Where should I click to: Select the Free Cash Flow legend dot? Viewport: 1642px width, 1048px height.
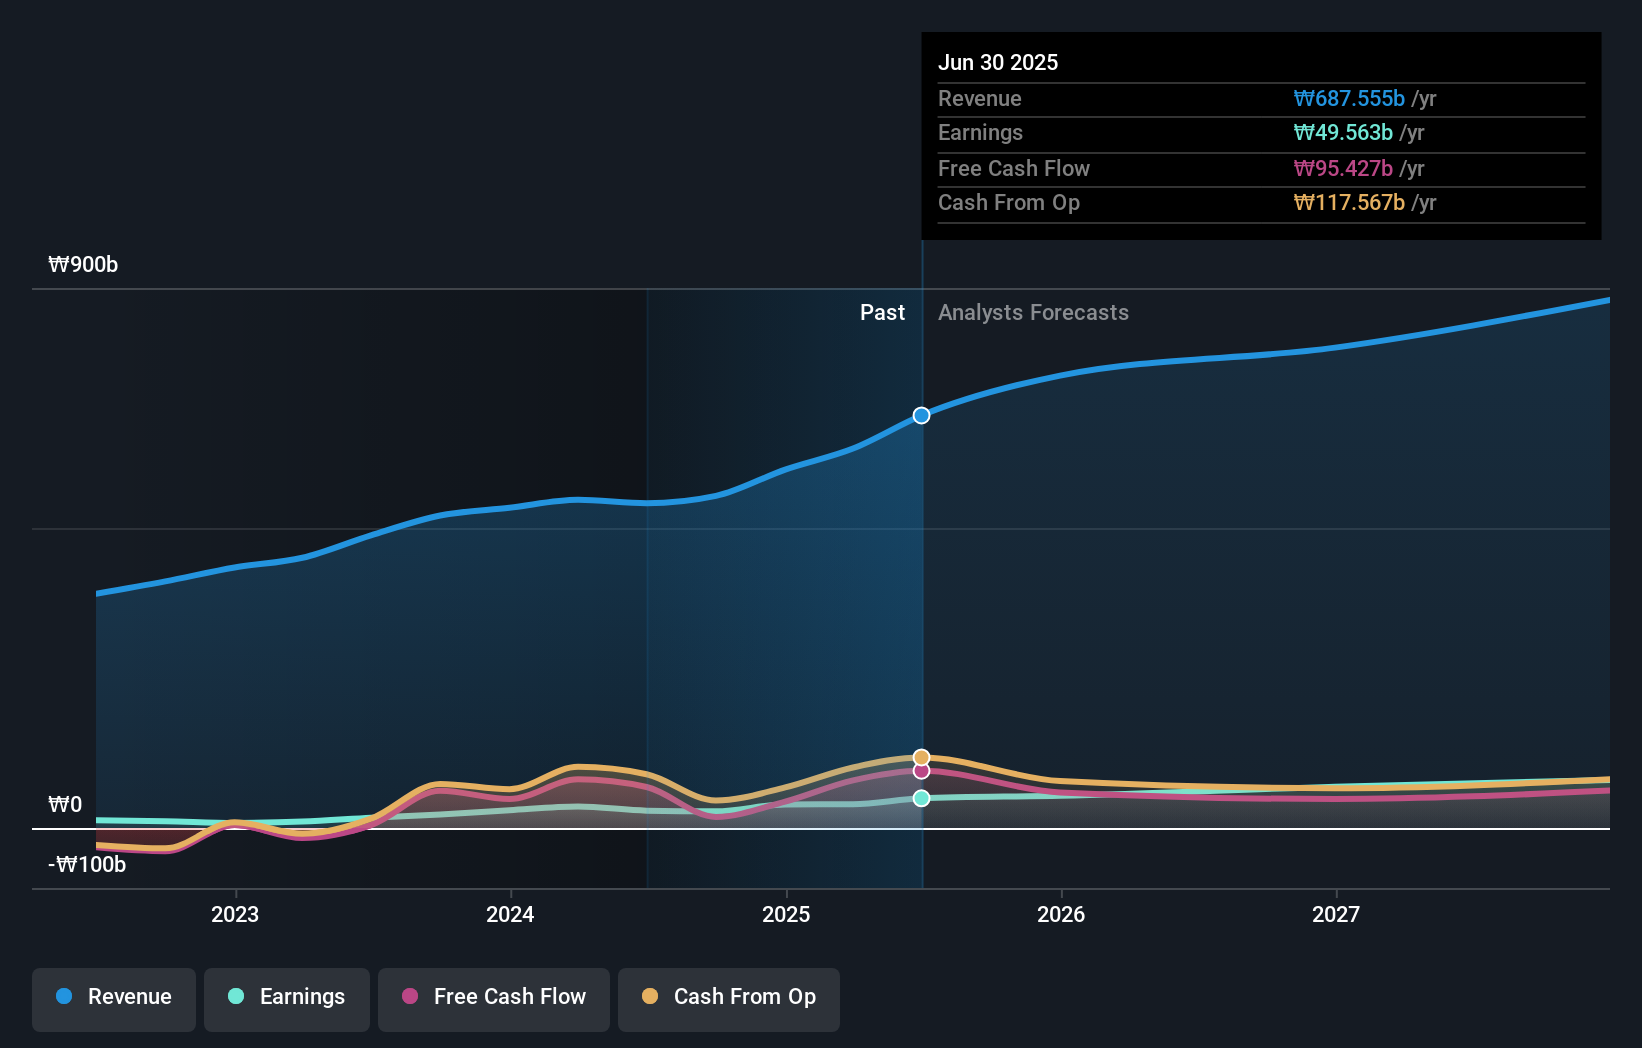click(409, 997)
